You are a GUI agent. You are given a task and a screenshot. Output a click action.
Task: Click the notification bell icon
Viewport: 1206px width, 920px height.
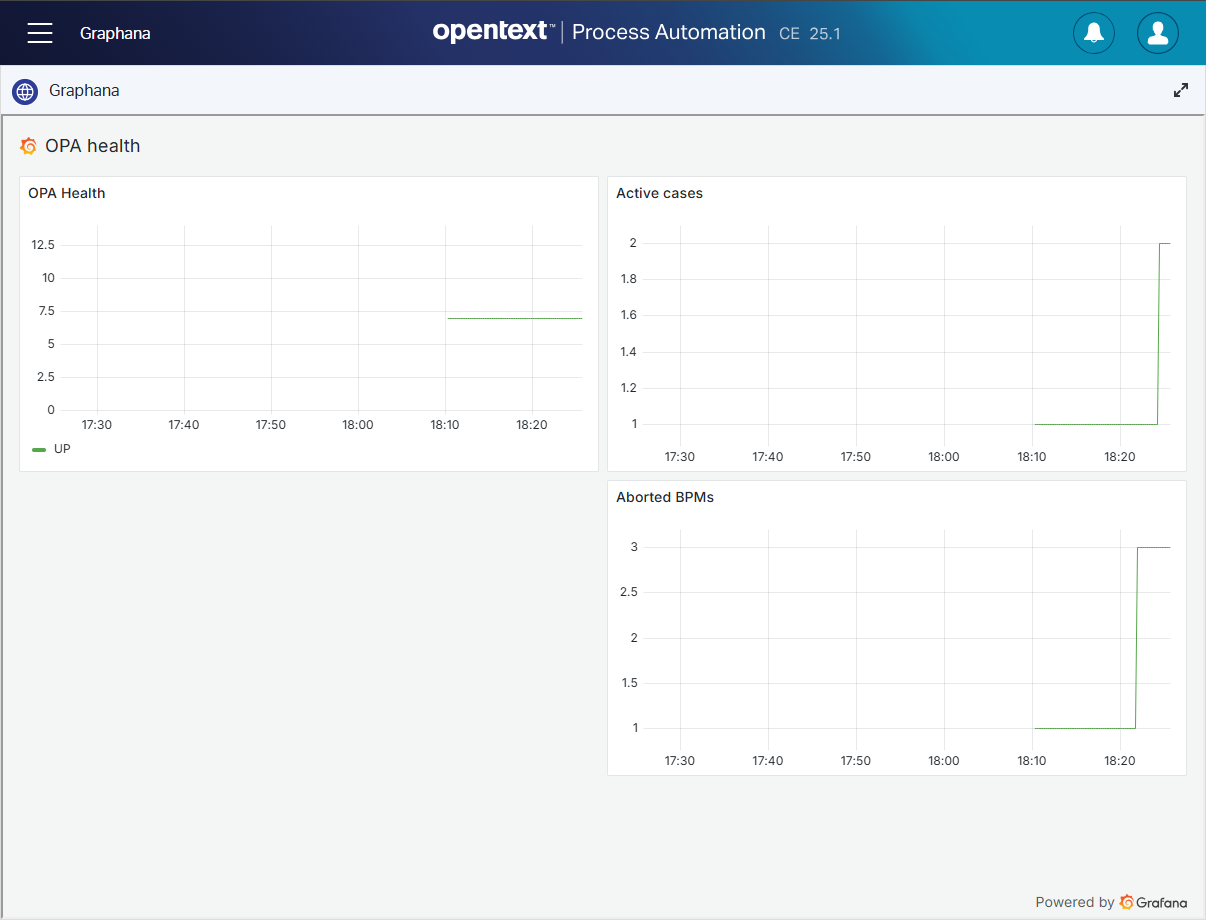pyautogui.click(x=1093, y=32)
